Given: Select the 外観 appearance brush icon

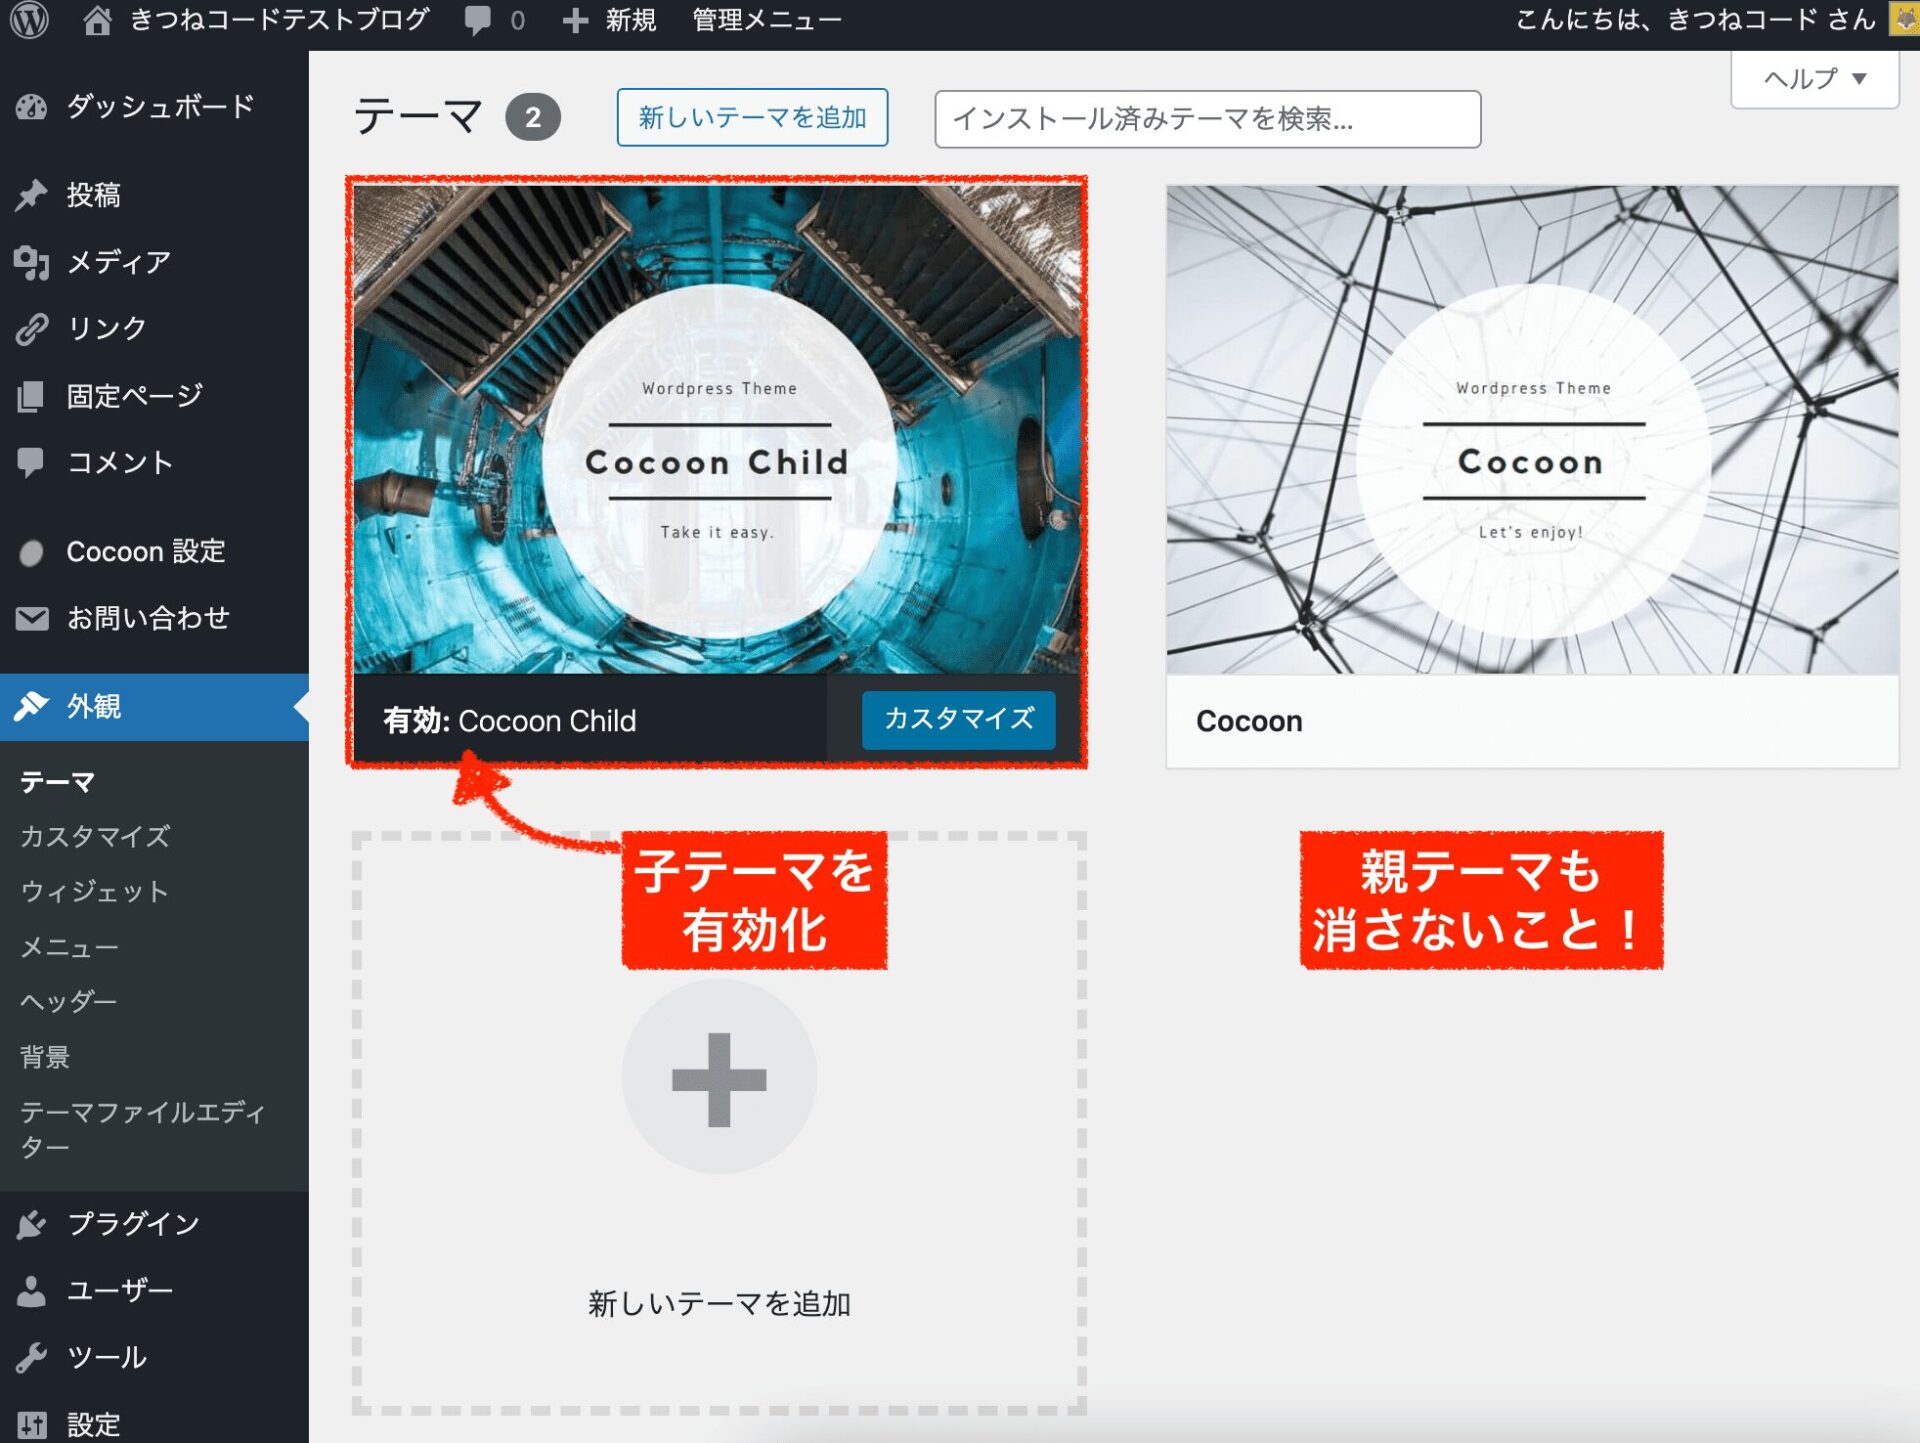Looking at the screenshot, I should point(33,706).
